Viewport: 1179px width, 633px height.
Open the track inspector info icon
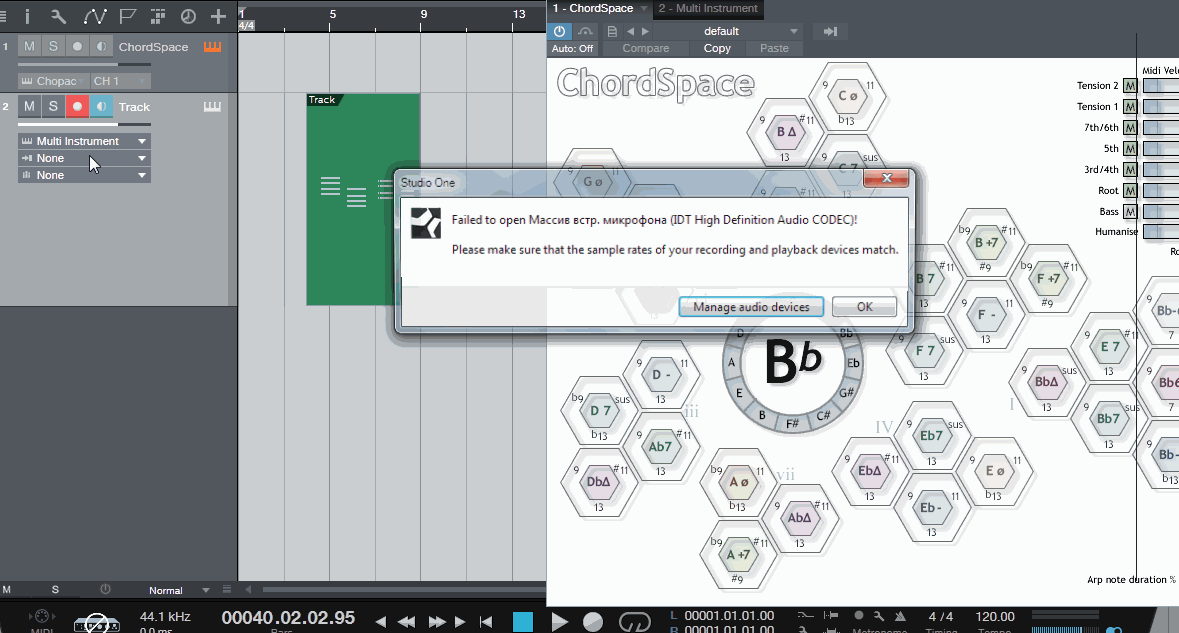[x=27, y=16]
